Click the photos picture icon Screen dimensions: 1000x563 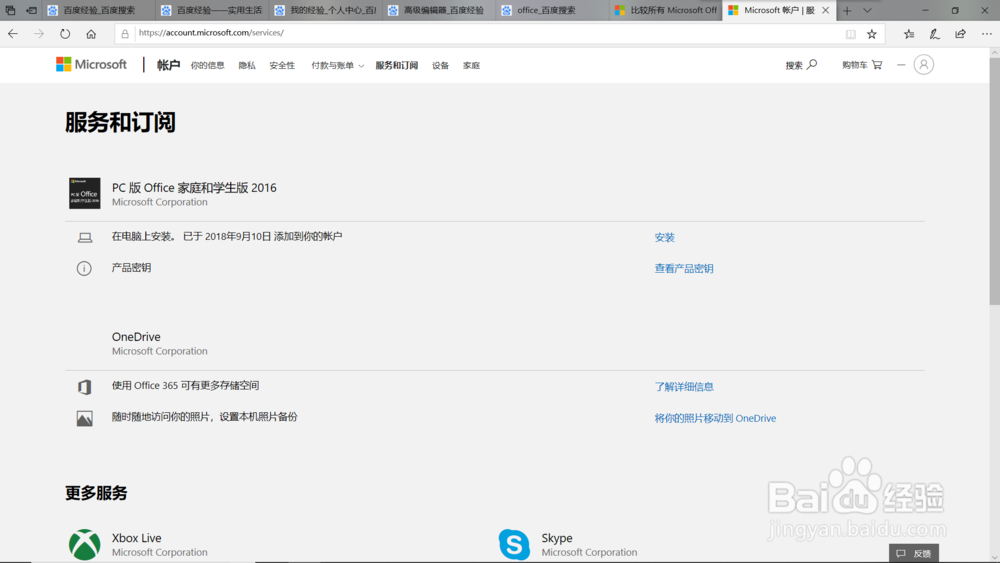[x=85, y=418]
